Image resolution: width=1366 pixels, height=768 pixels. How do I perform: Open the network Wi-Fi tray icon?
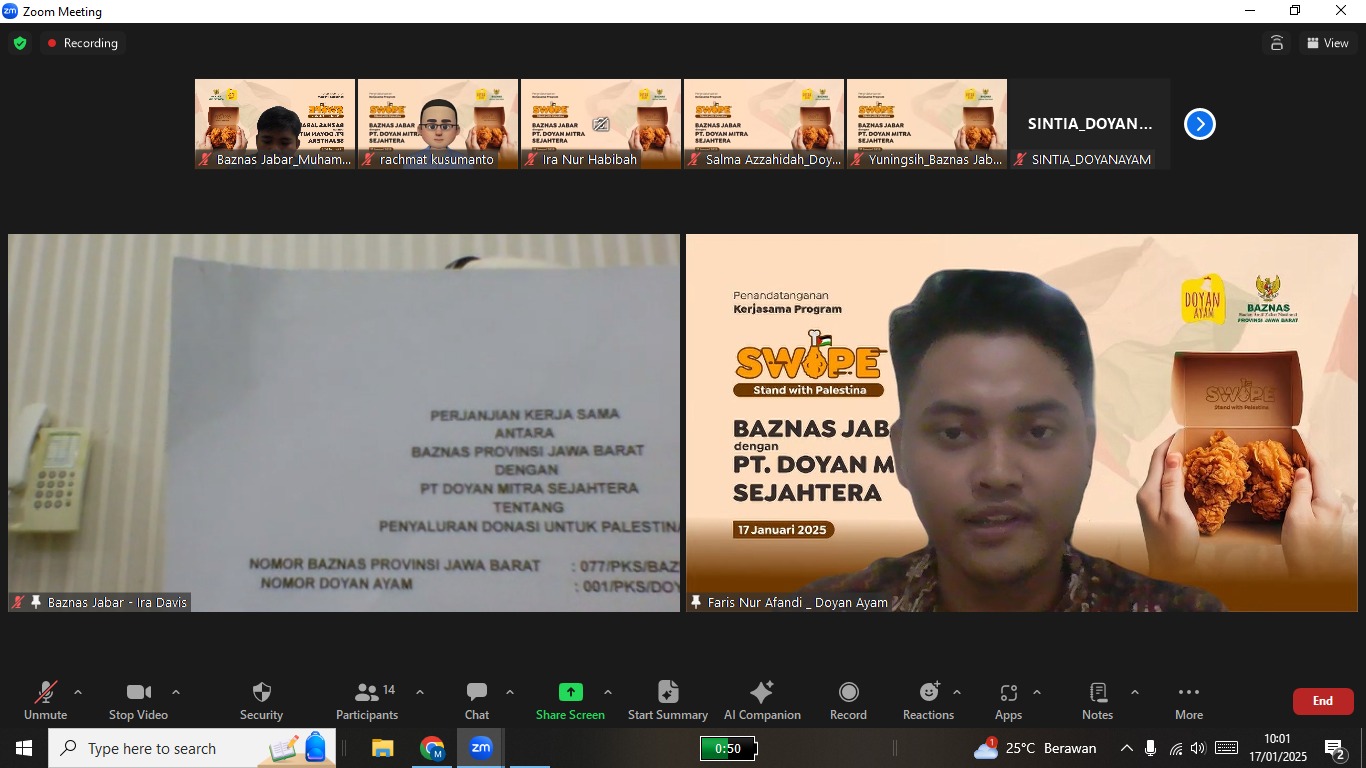pyautogui.click(x=1175, y=748)
